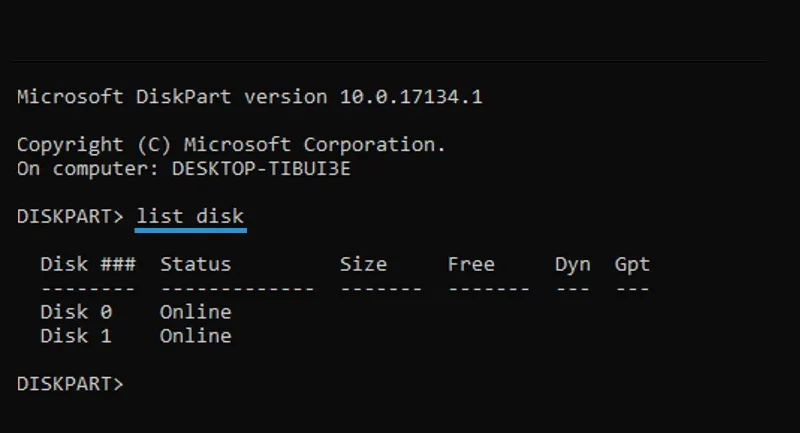The image size is (800, 433).
Task: Click the 'Microsoft DiskPart version' text
Action: pos(172,97)
